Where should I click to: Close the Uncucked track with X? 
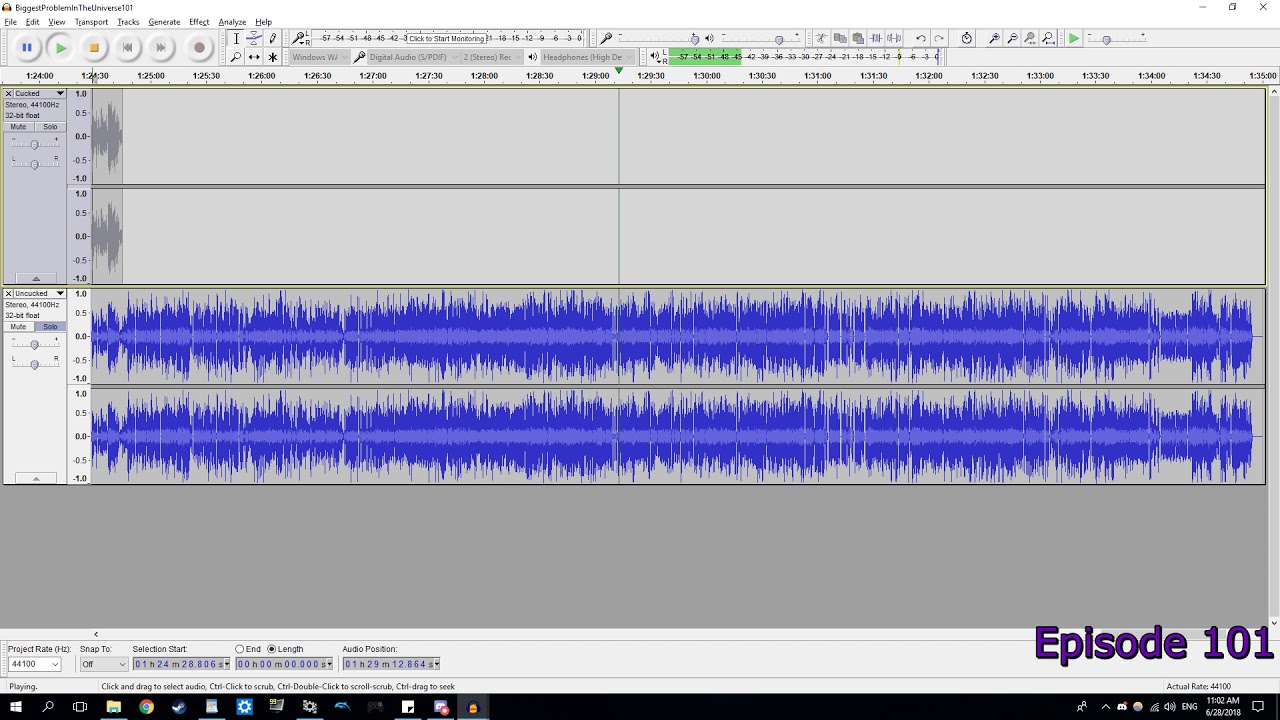(x=9, y=294)
